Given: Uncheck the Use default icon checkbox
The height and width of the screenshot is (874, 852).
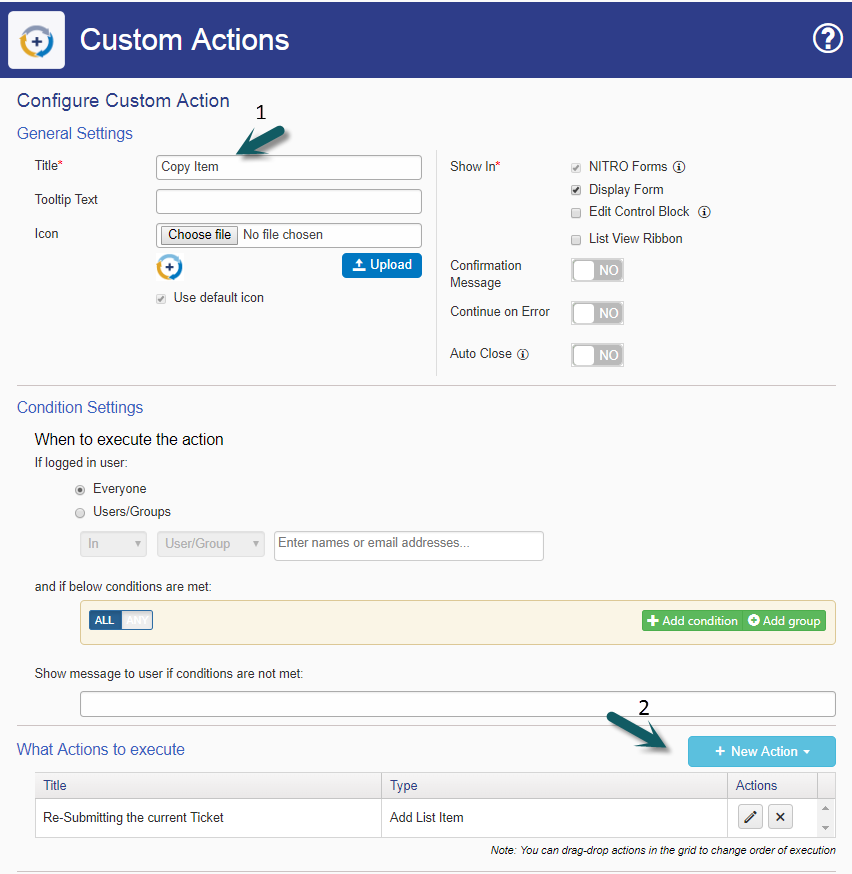Looking at the screenshot, I should 161,298.
